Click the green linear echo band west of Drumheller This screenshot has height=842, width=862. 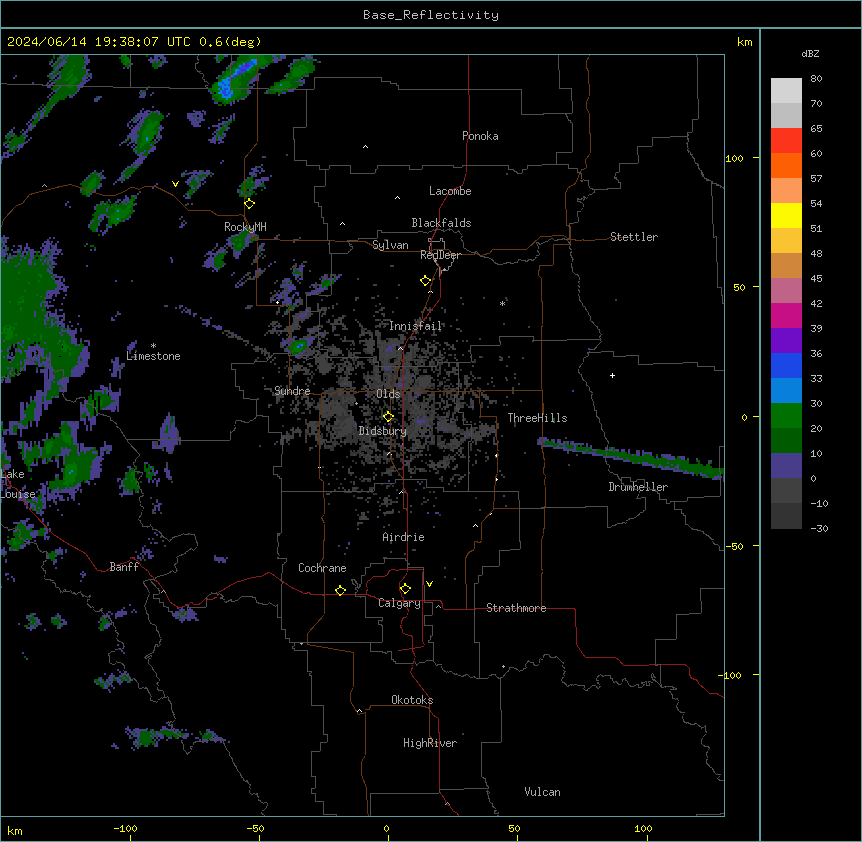631,457
